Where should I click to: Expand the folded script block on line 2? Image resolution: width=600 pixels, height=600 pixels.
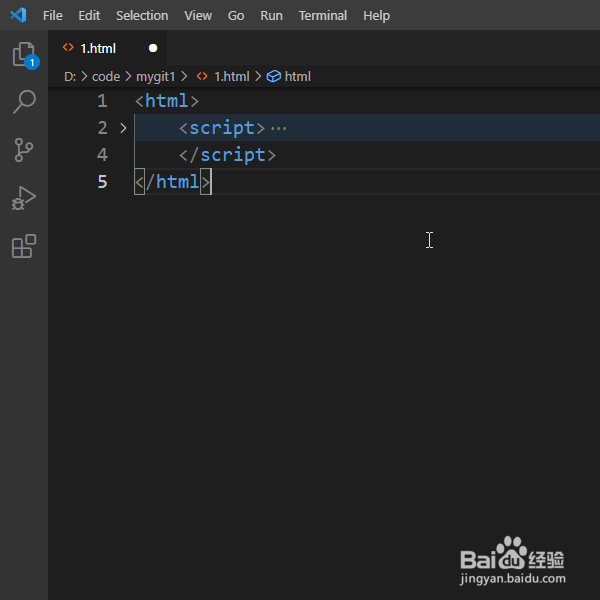coord(123,128)
